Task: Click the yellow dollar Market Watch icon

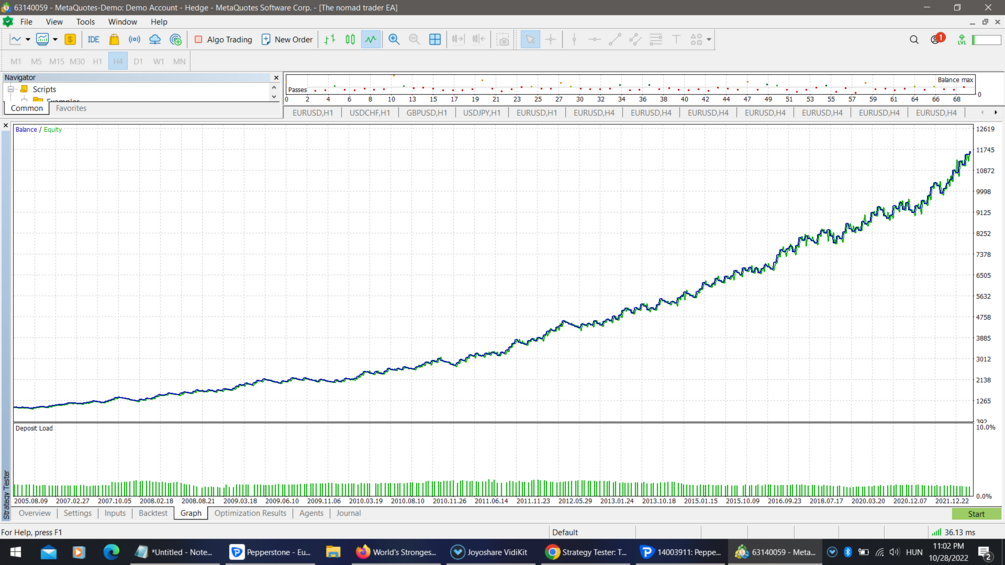Action: (x=70, y=40)
